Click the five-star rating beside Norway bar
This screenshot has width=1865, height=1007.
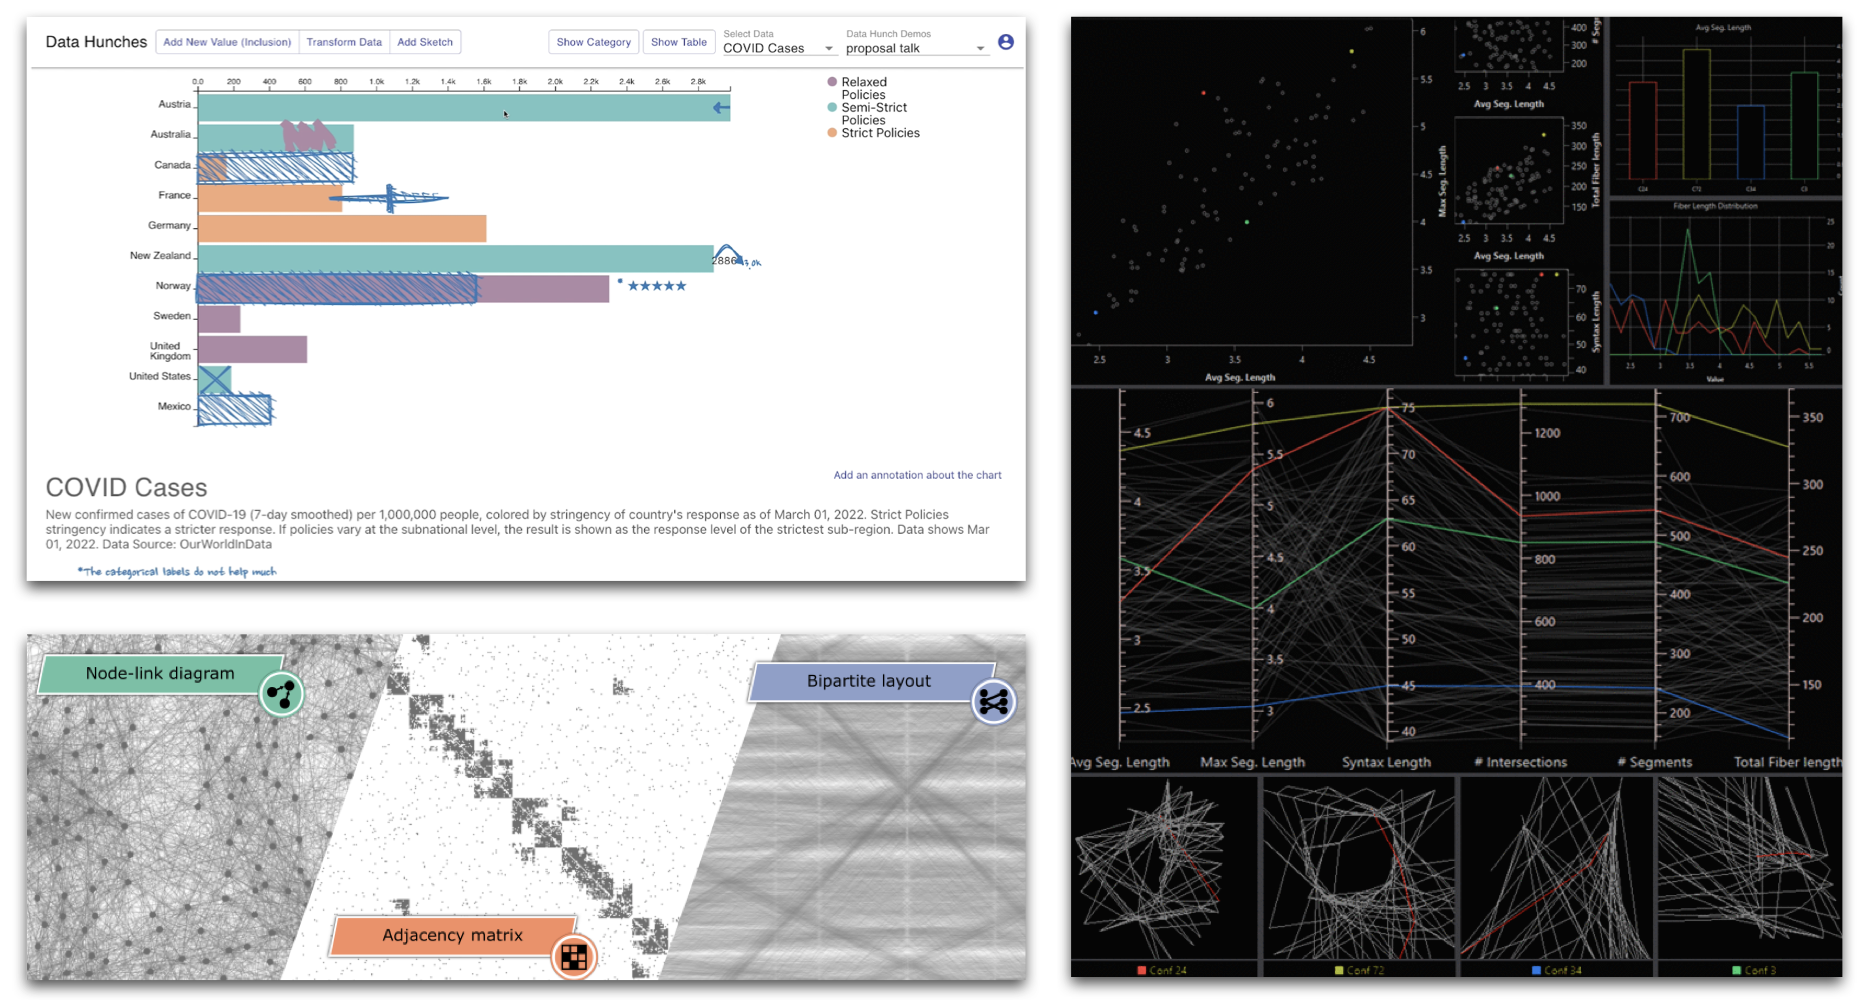point(656,286)
